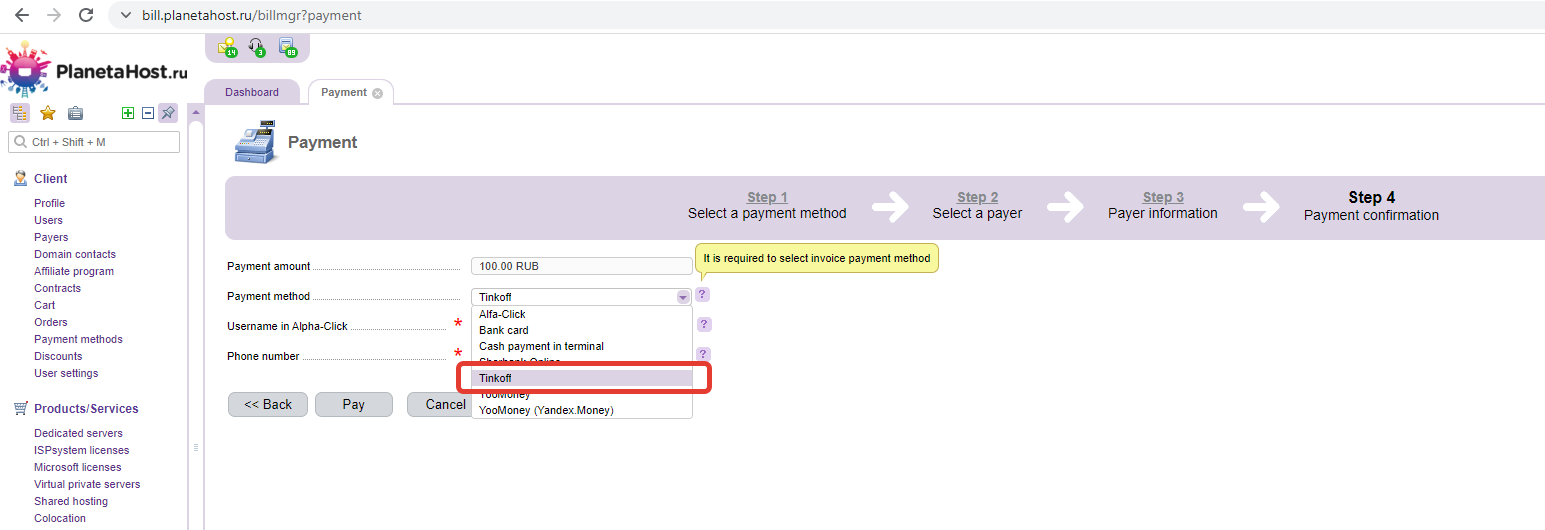Select YooMoney (Yandex.Money) payment option
This screenshot has height=530, width=1545.
click(x=546, y=410)
